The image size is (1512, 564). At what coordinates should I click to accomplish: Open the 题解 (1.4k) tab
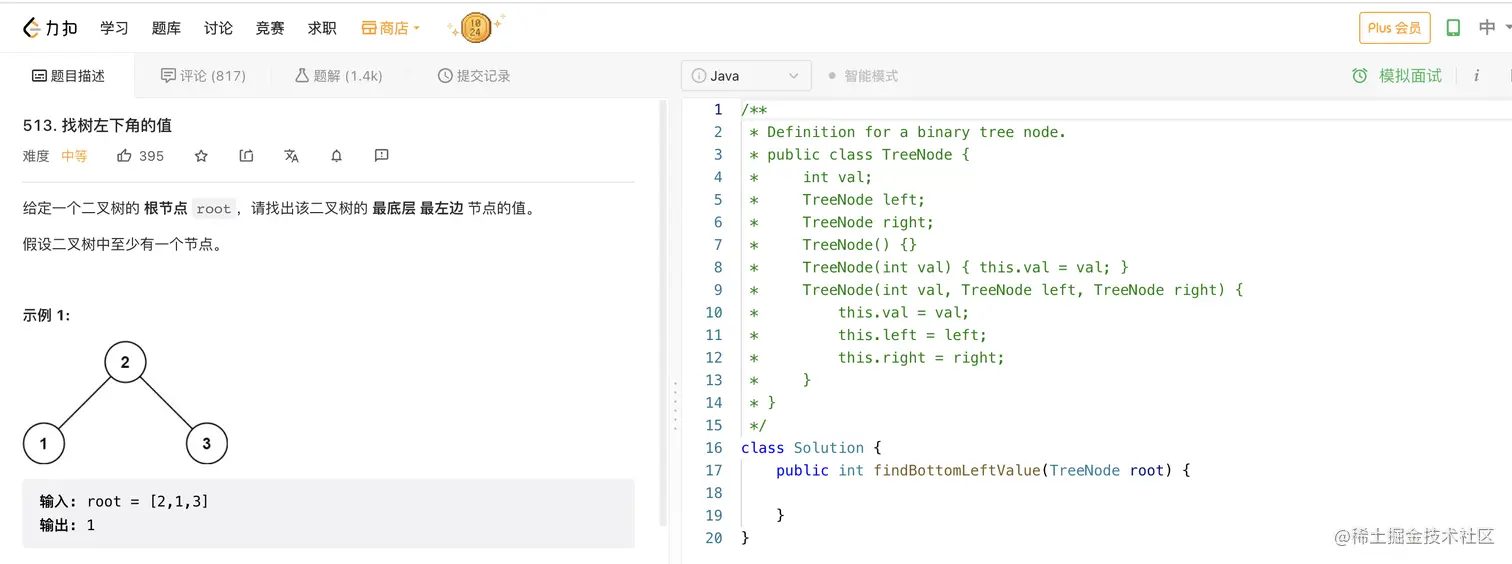(338, 76)
